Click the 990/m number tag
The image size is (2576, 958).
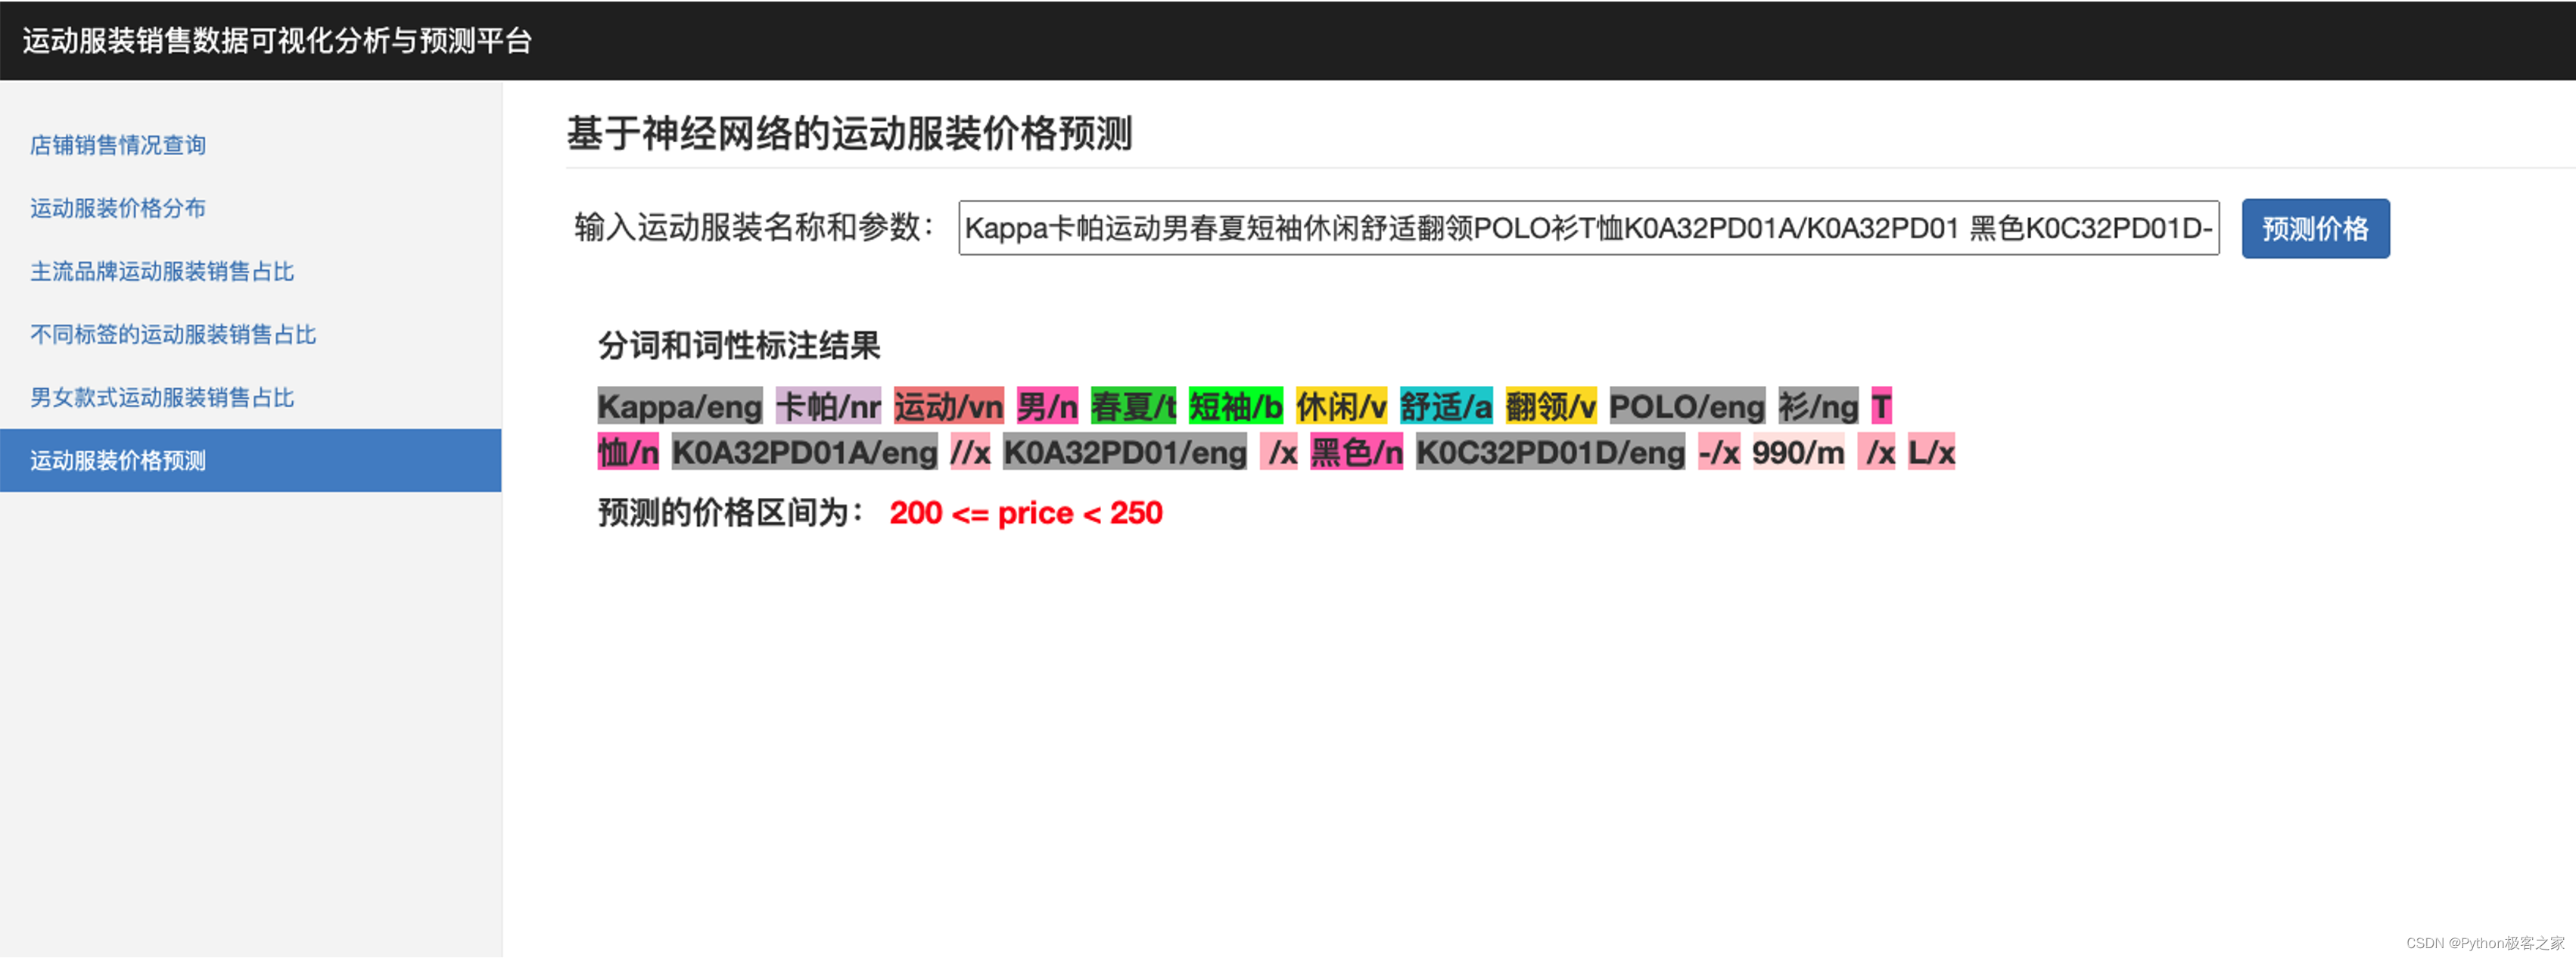click(x=1797, y=452)
